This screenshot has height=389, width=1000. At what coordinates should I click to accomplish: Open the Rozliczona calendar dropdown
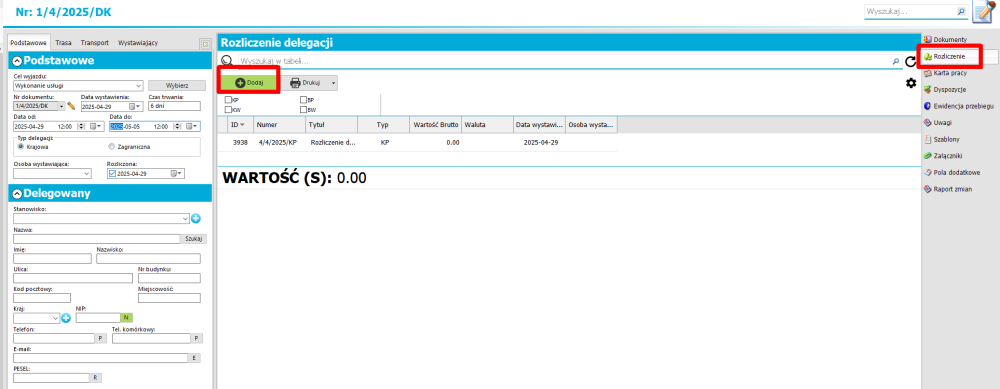click(x=177, y=173)
